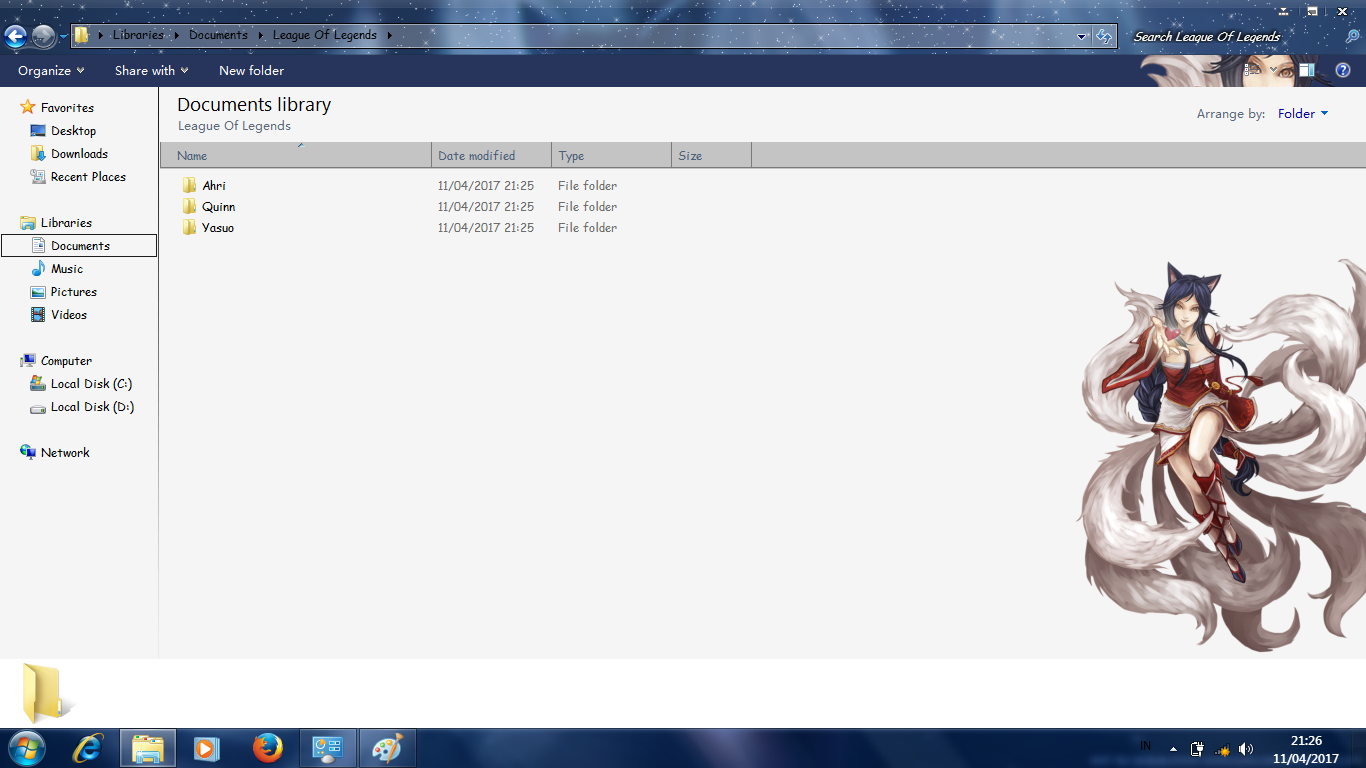Create a New folder
Screen dimensions: 1366x768
(251, 71)
